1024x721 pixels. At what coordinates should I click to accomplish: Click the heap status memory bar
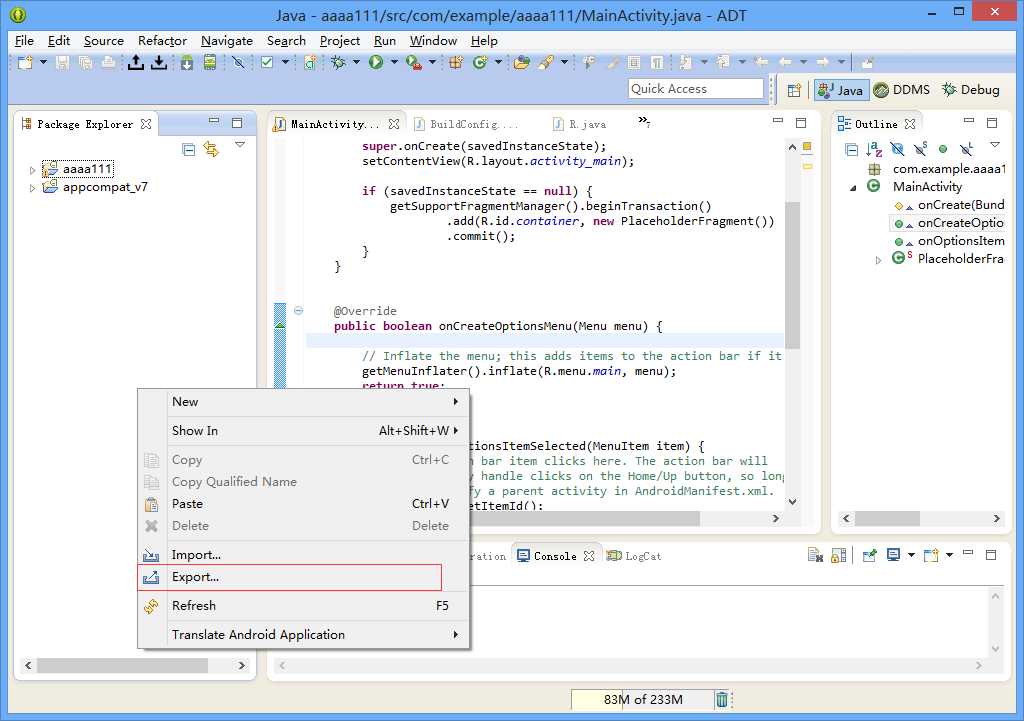(643, 699)
